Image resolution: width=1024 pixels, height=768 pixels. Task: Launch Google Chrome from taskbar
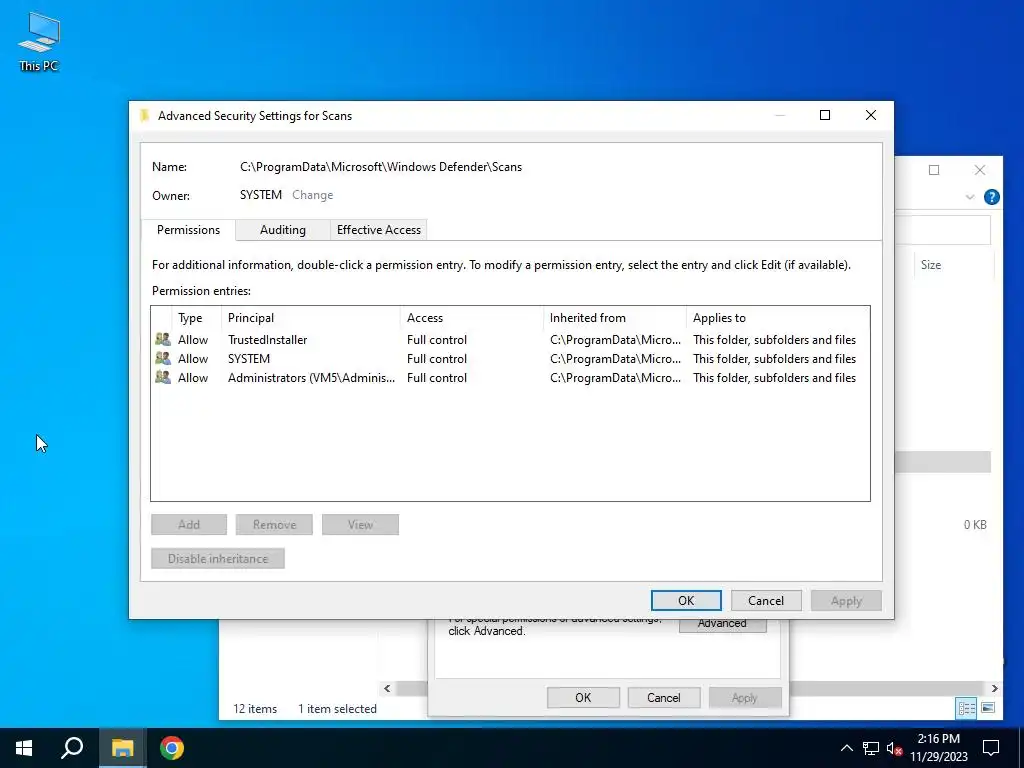pyautogui.click(x=172, y=748)
